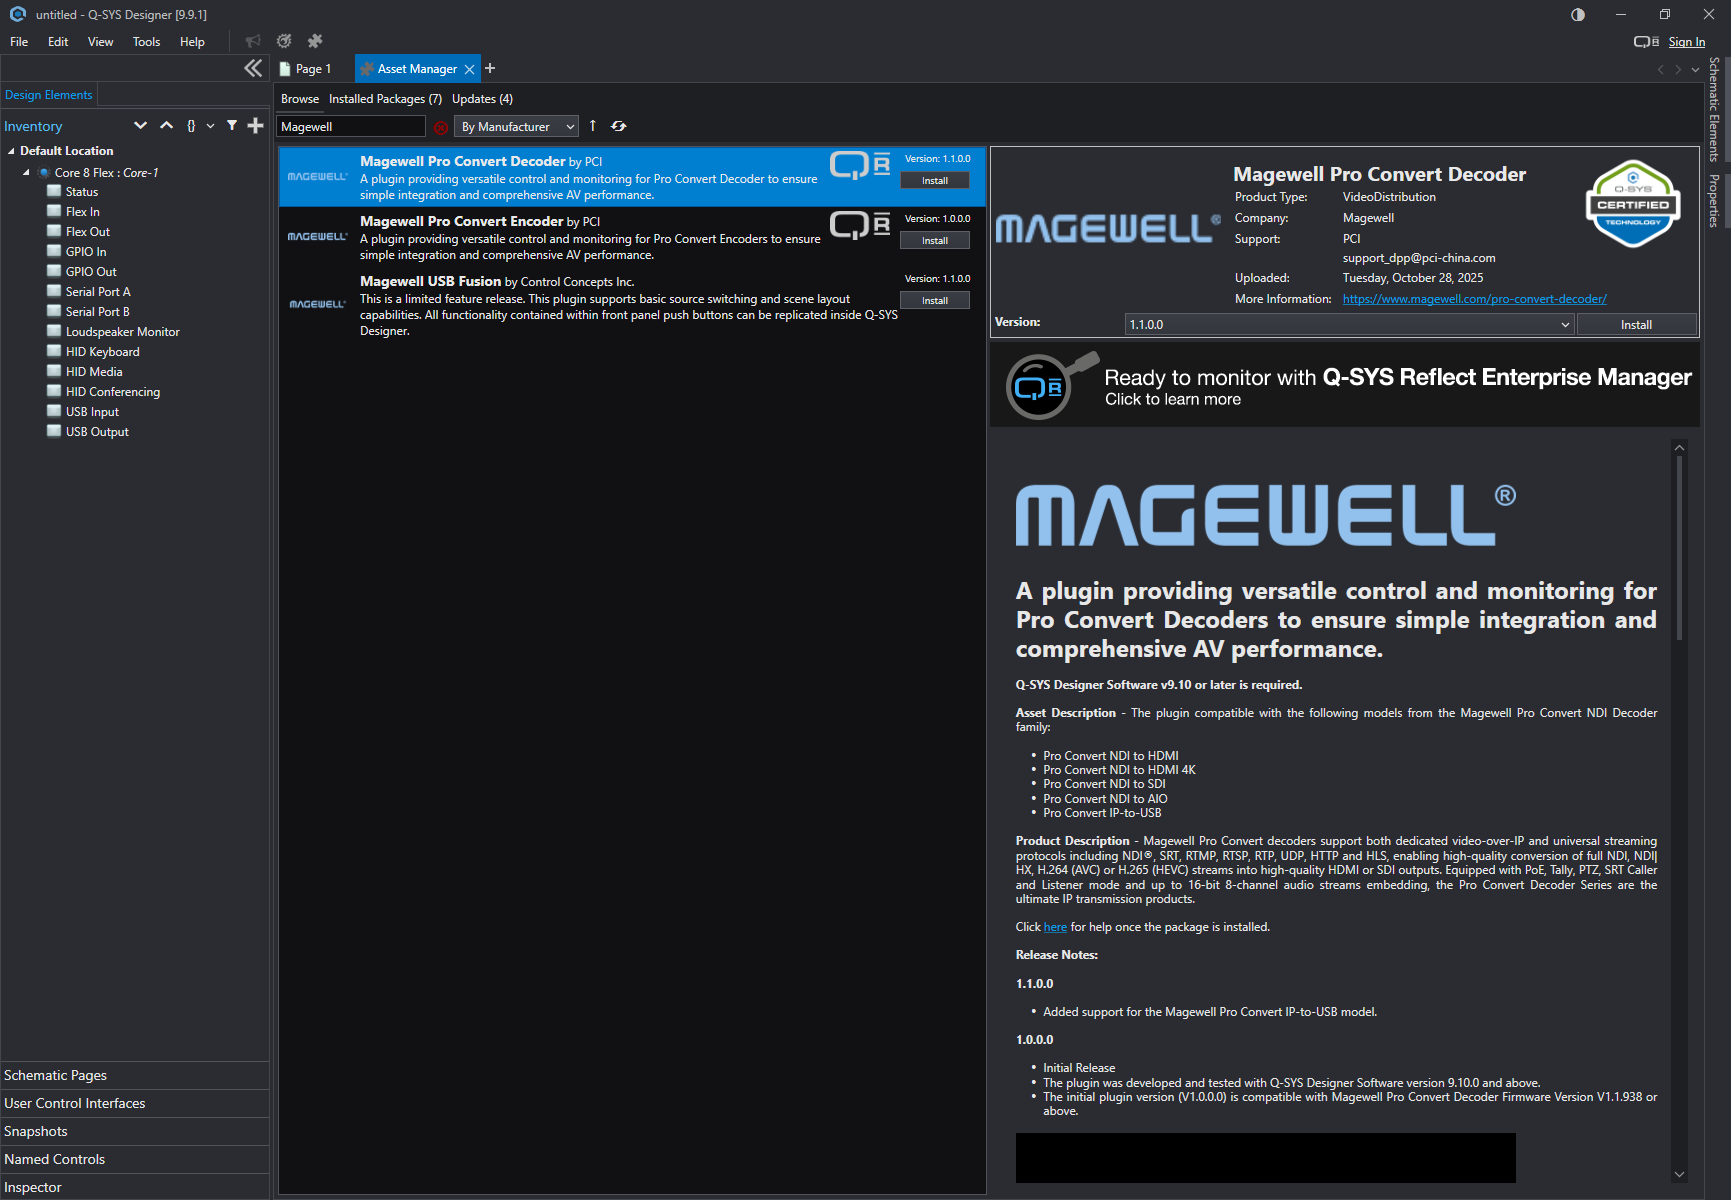Click the Inventory filter funnel icon
Viewport: 1731px width, 1200px height.
(232, 126)
